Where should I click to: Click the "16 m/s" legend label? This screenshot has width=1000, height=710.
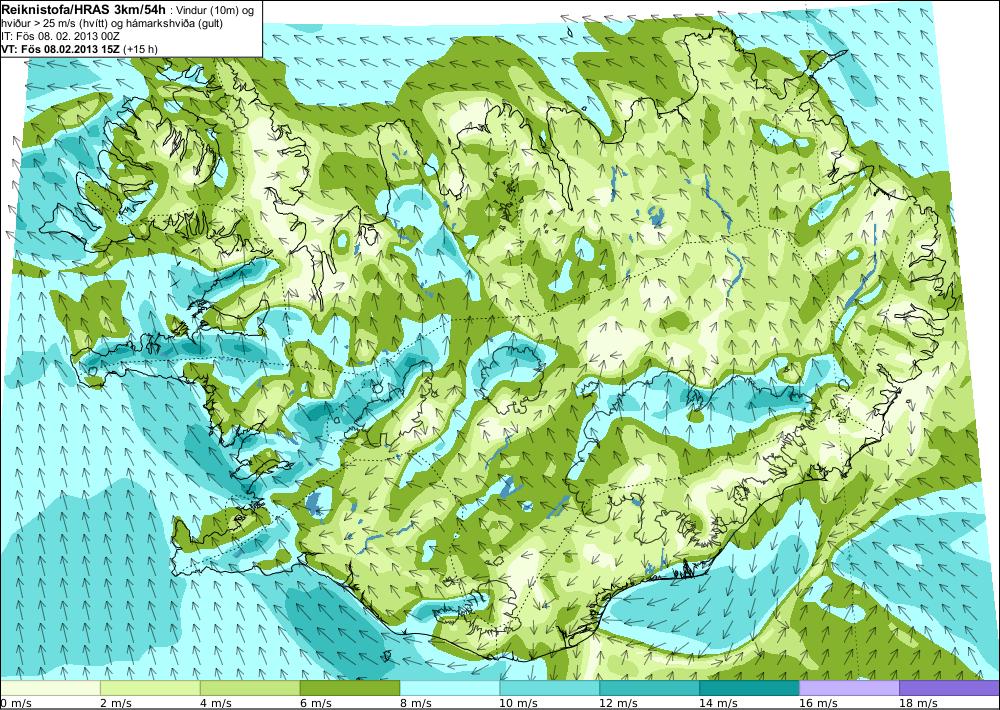(818, 703)
